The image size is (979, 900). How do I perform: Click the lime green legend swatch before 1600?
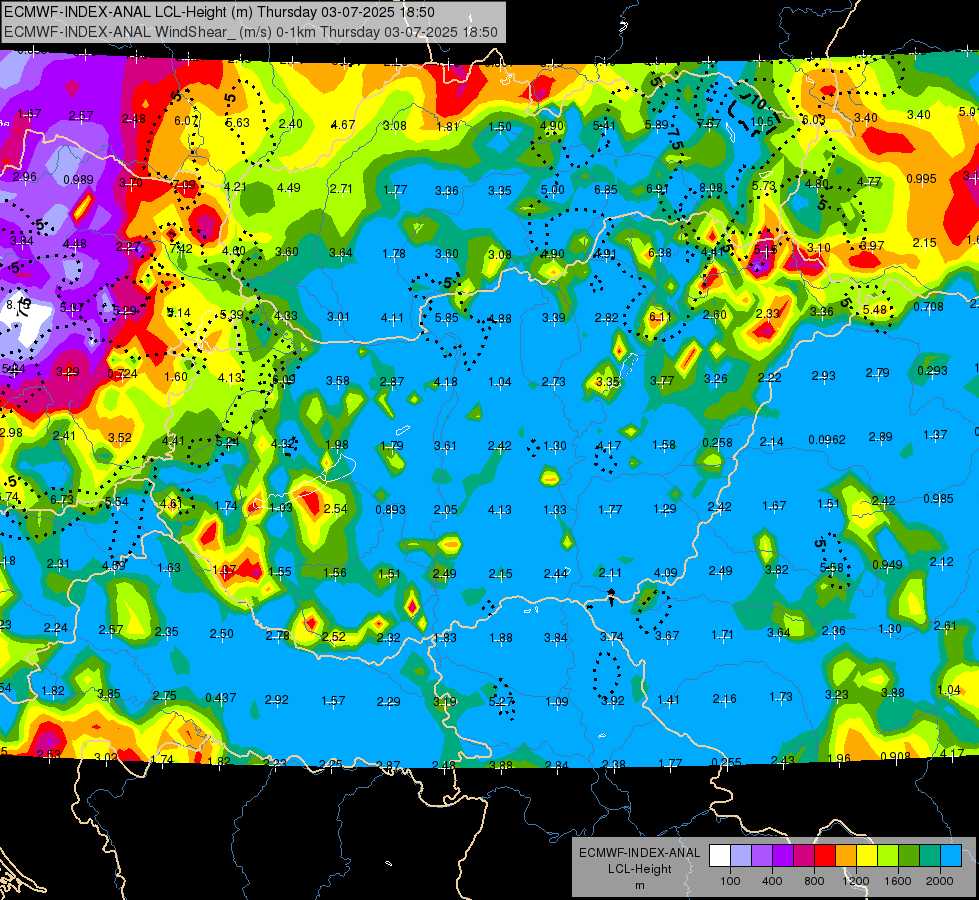click(x=888, y=855)
